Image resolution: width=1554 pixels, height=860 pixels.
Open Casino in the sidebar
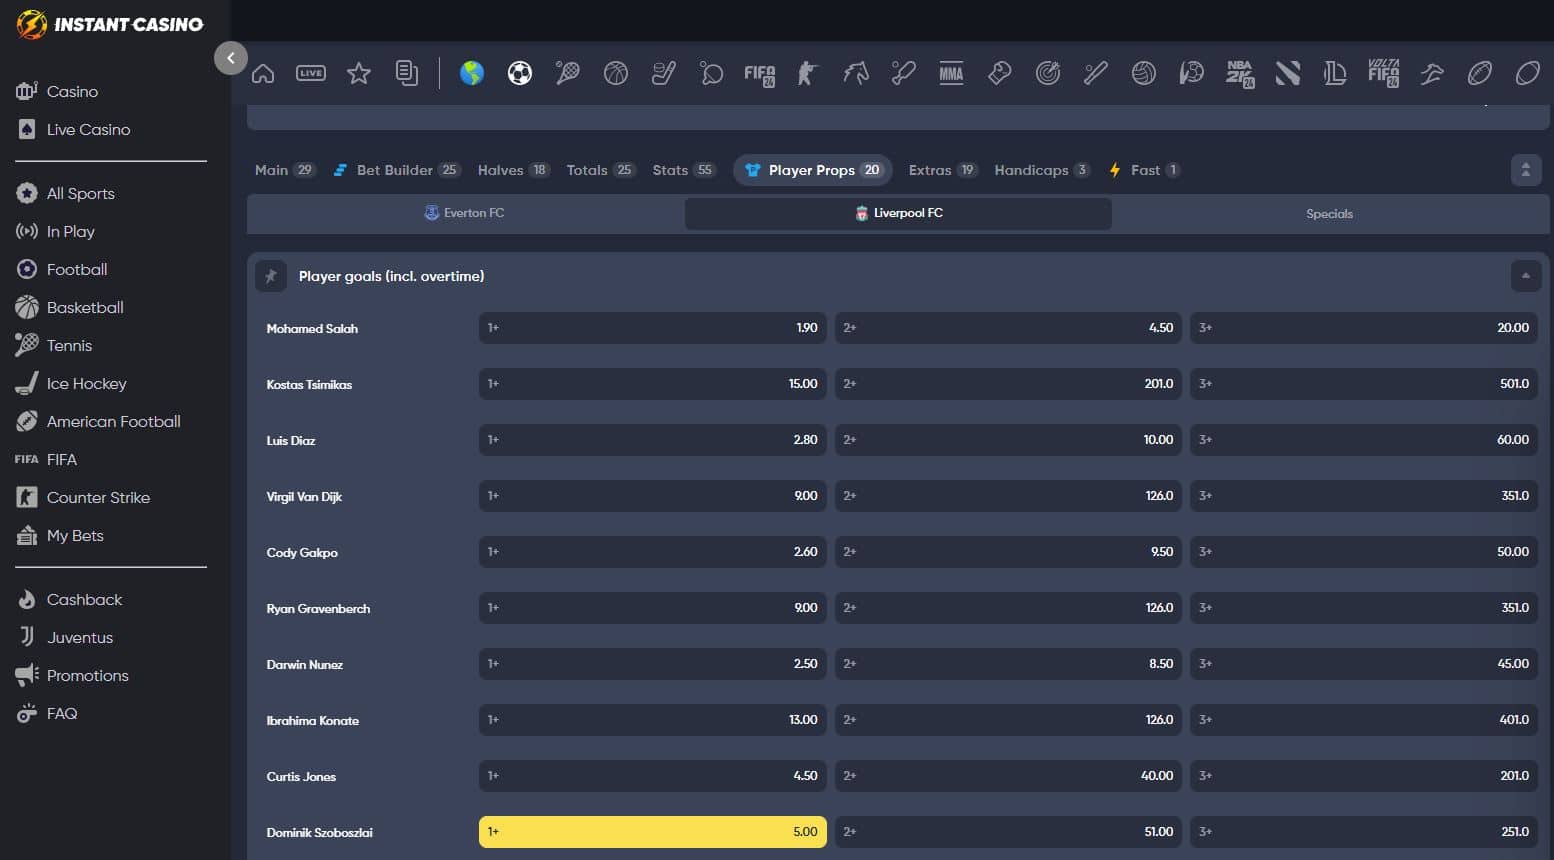[72, 91]
